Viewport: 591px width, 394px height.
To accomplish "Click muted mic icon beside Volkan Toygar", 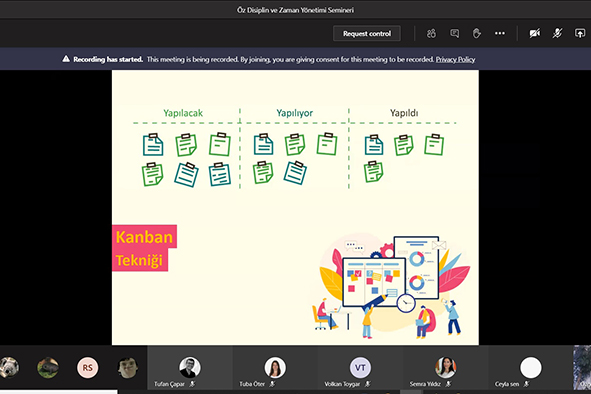I will (367, 384).
